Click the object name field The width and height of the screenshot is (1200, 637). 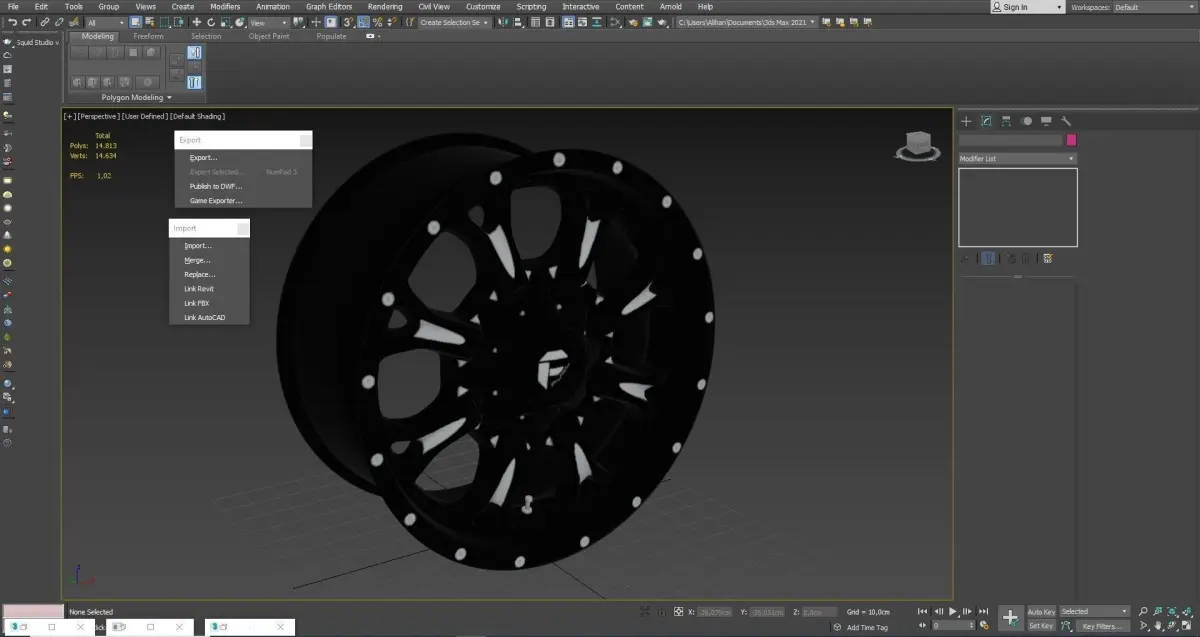click(x=1011, y=141)
